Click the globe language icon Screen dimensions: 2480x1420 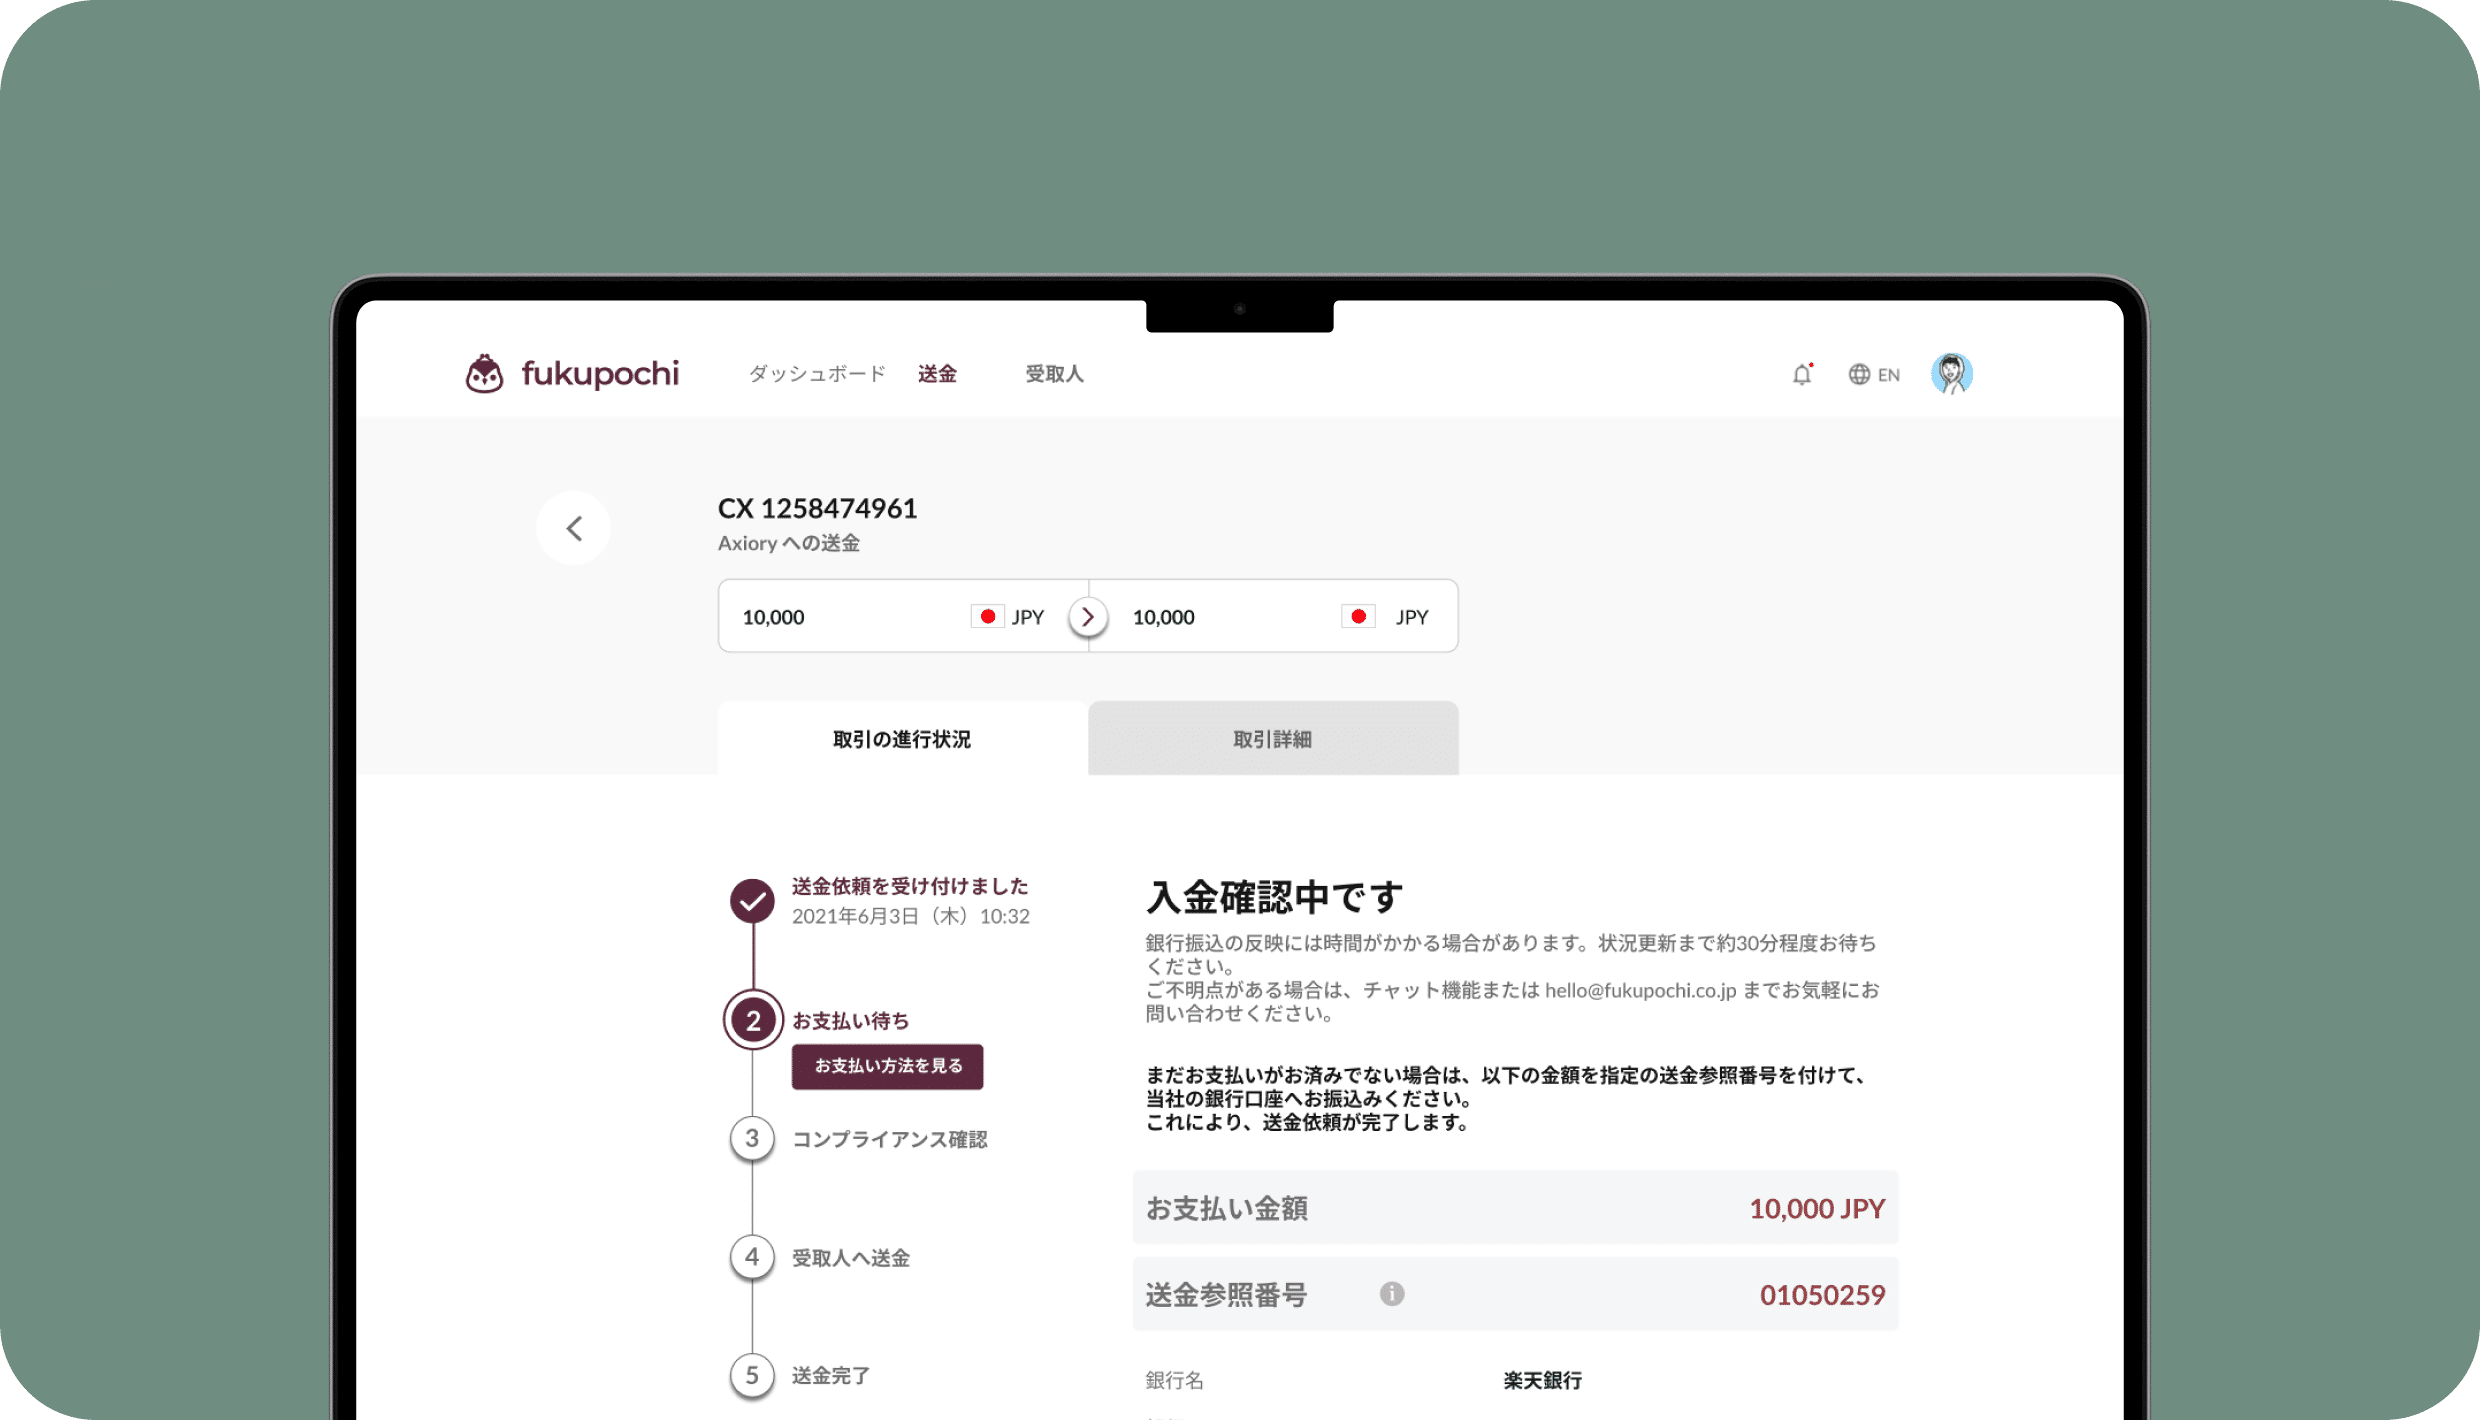[1859, 374]
